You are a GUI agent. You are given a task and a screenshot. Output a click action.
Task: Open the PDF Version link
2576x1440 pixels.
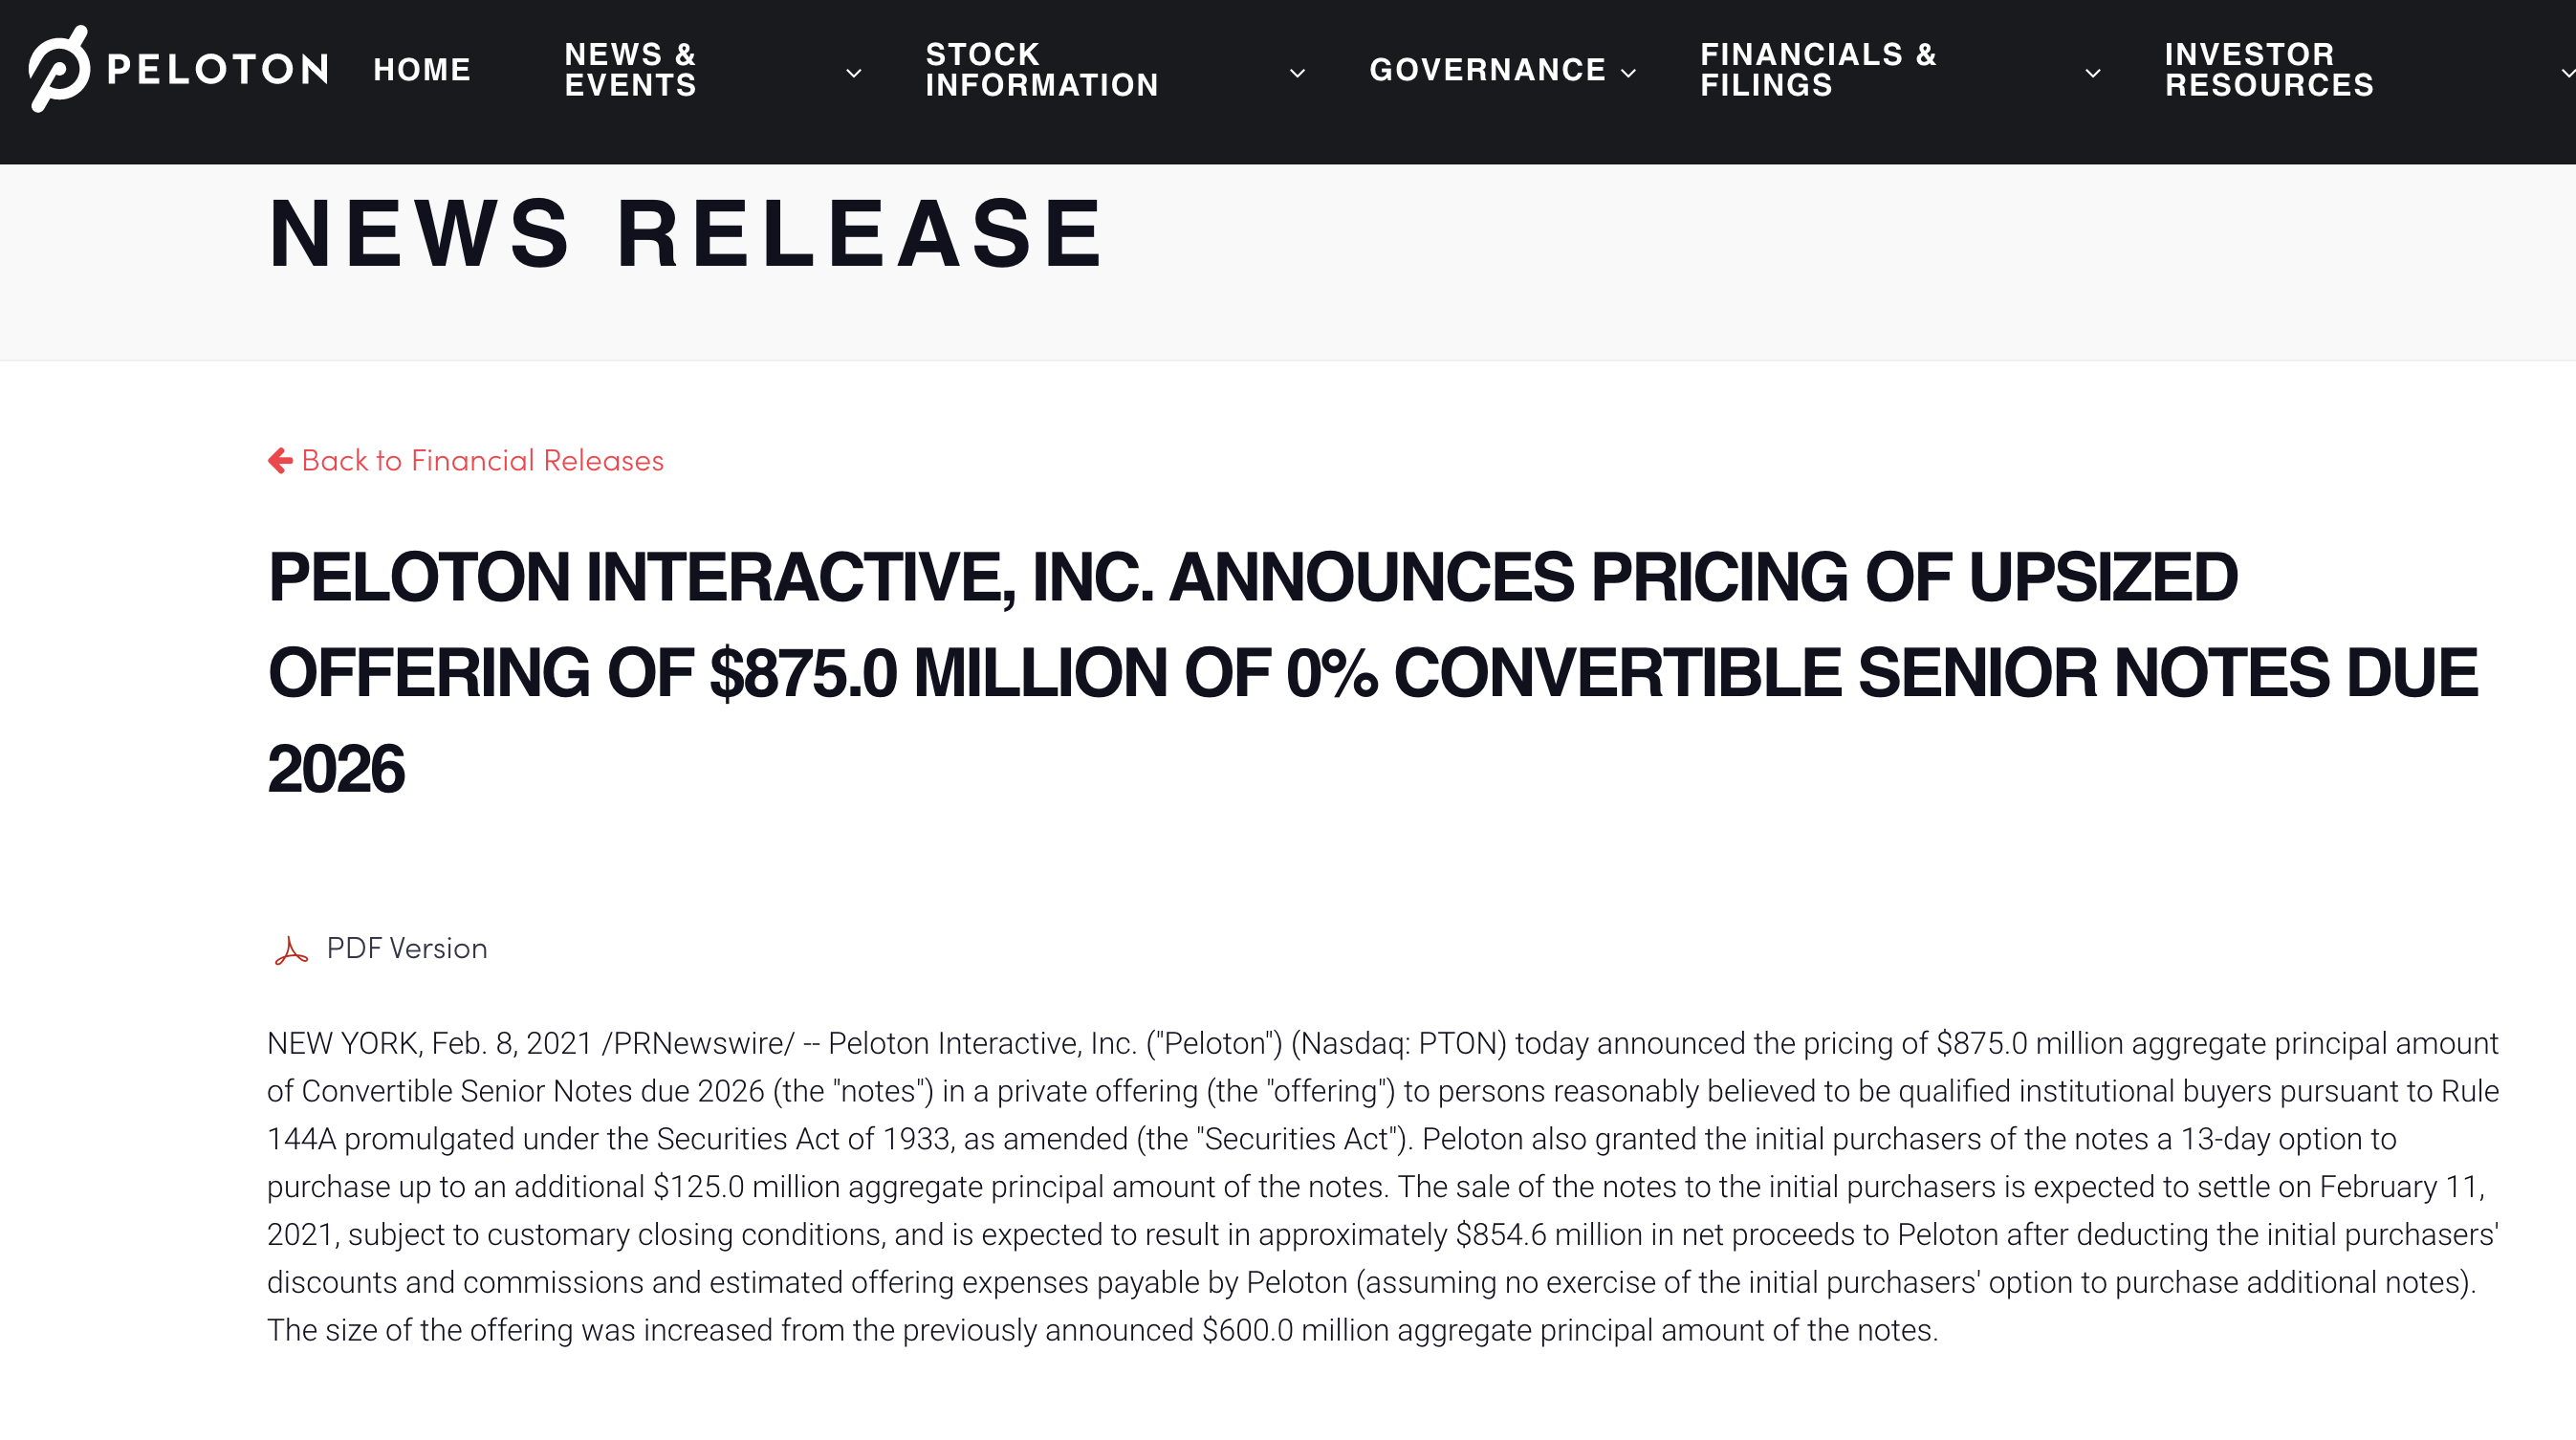[407, 948]
